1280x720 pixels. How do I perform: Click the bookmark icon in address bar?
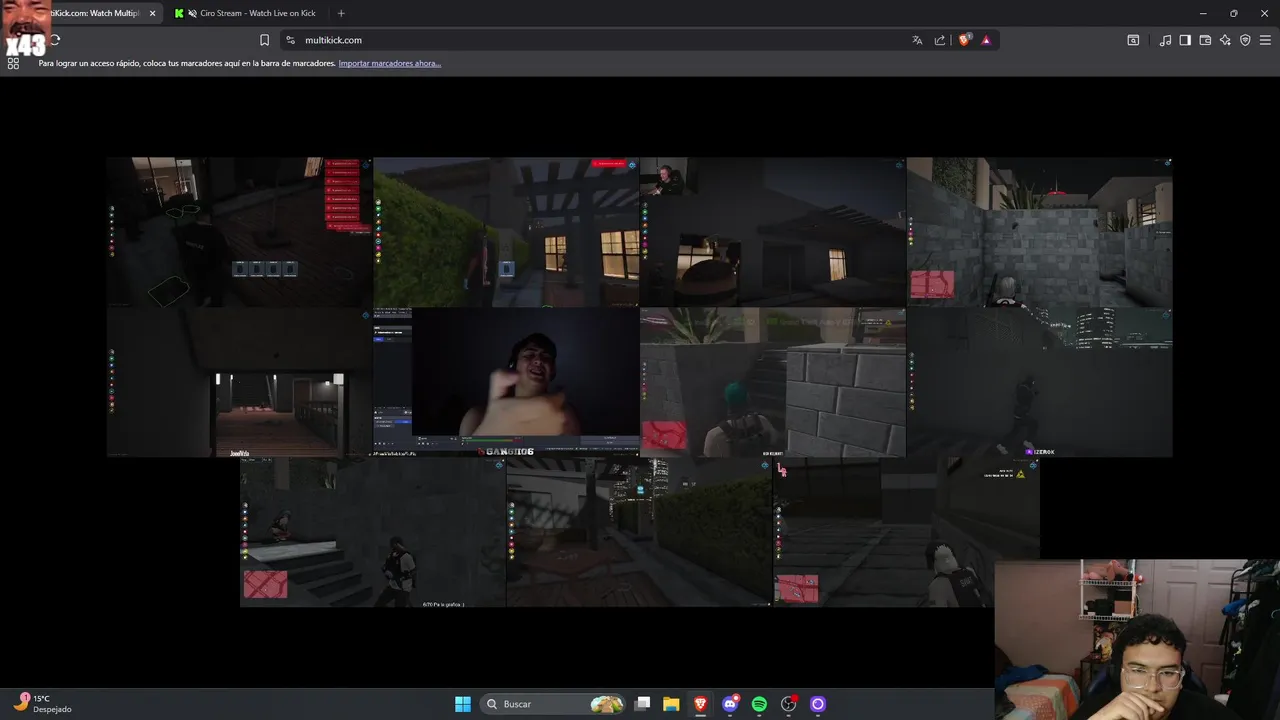(x=264, y=40)
